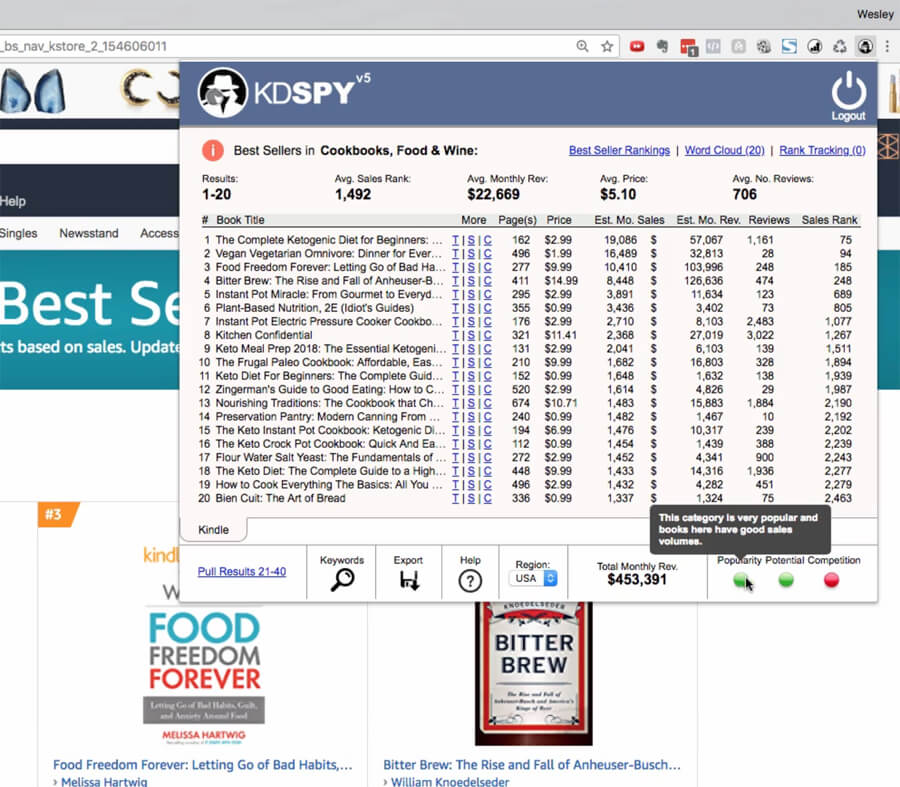Open Newsstand menu on Amazon page

pyautogui.click(x=89, y=233)
